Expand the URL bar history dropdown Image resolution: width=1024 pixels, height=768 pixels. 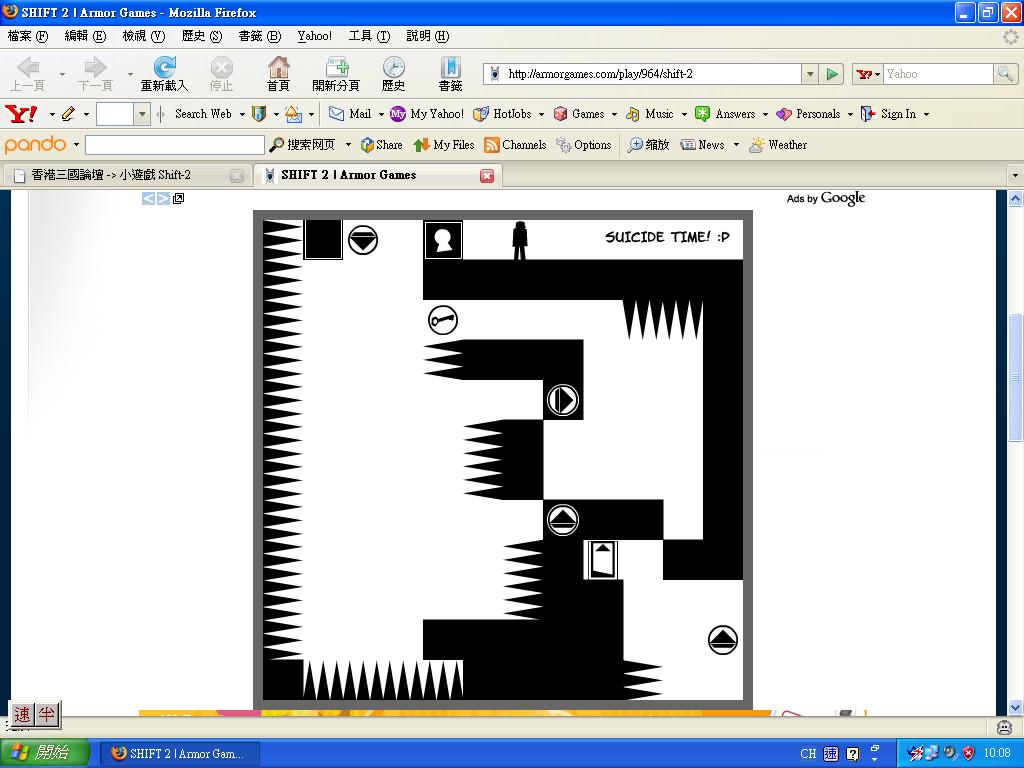pos(810,74)
